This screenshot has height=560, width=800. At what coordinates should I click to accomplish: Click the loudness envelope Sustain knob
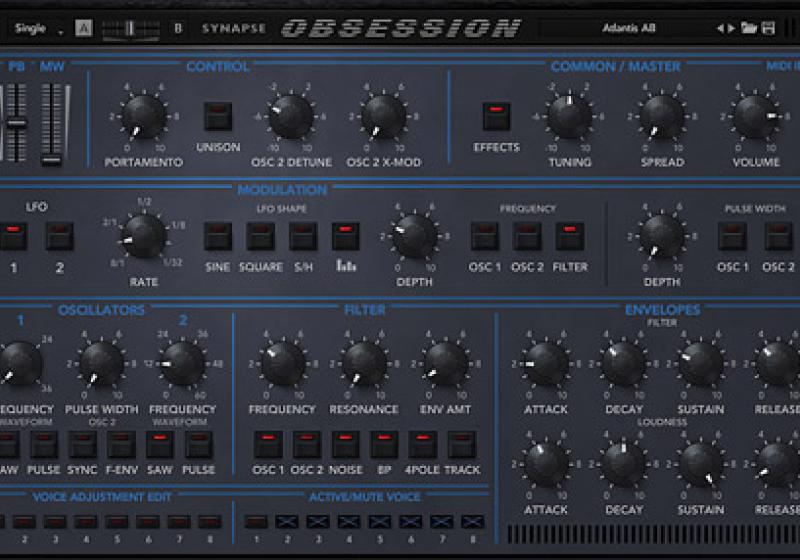701,464
